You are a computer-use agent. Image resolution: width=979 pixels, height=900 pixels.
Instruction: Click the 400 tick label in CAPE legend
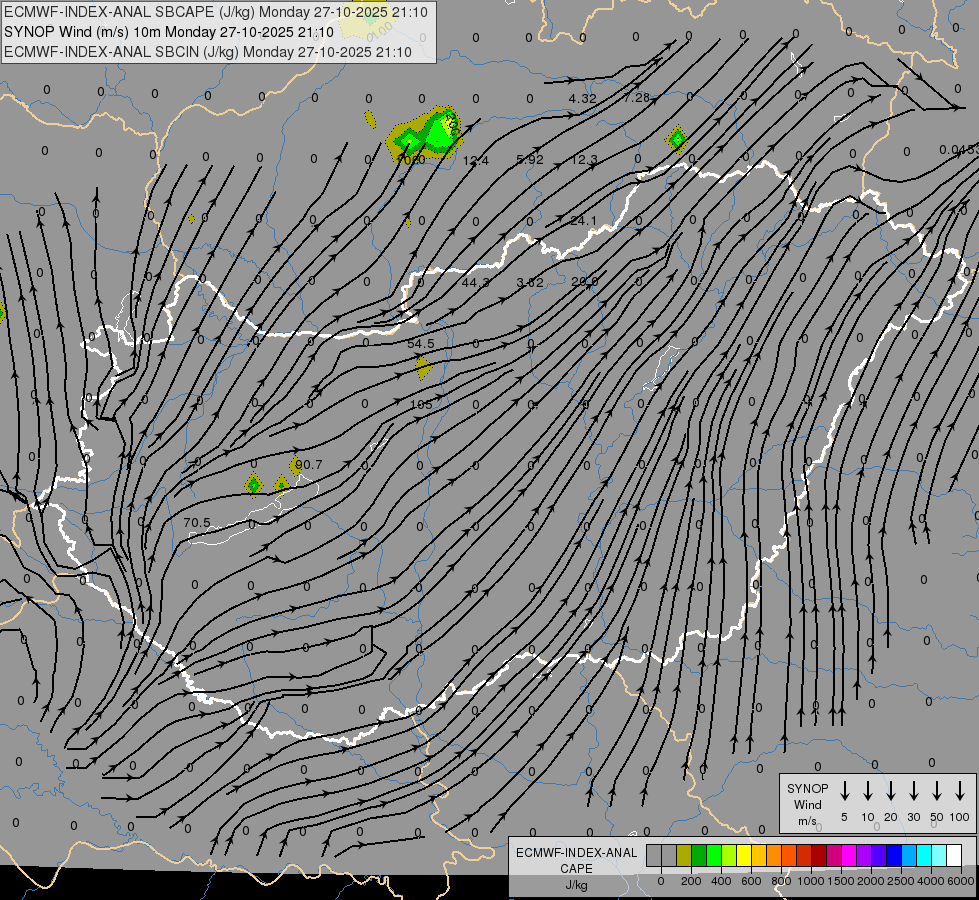[x=721, y=881]
